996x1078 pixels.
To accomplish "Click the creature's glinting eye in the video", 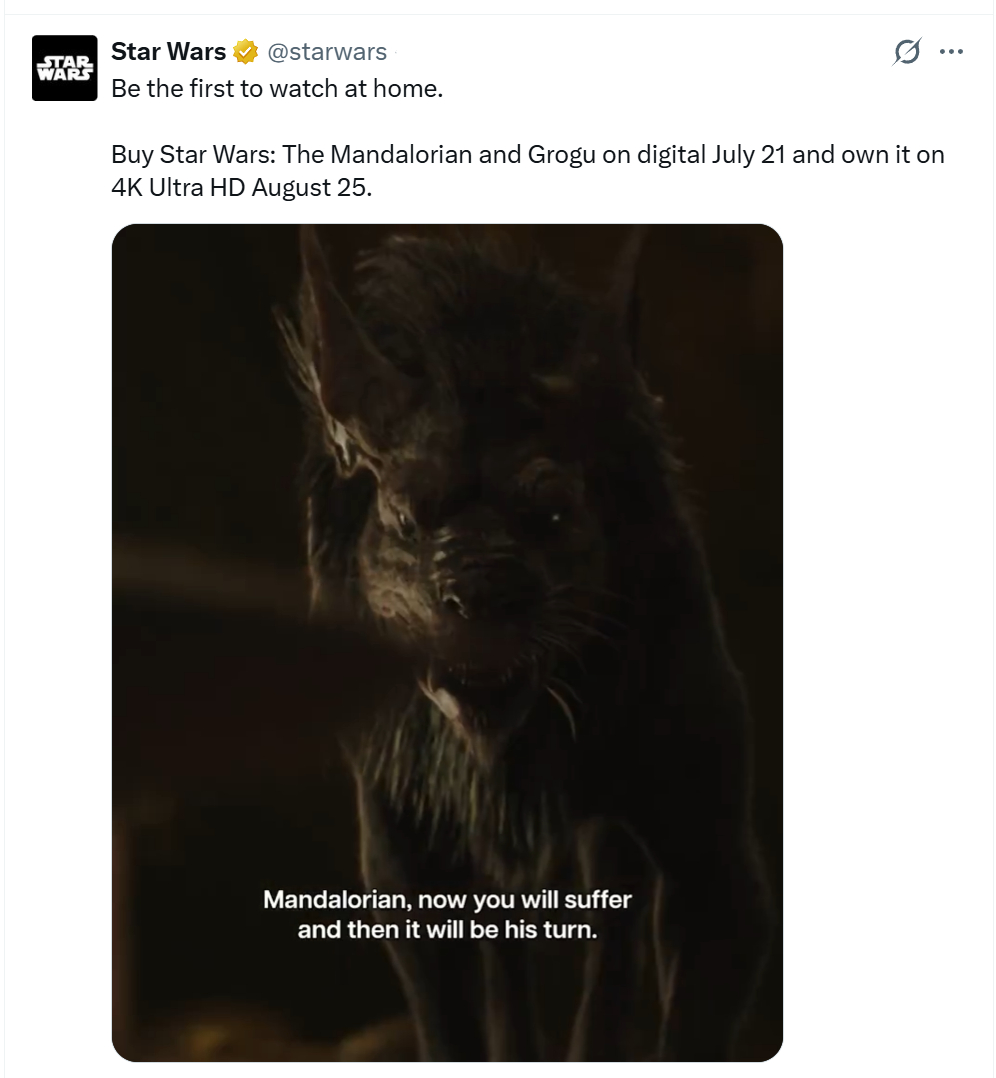I will 555,517.
